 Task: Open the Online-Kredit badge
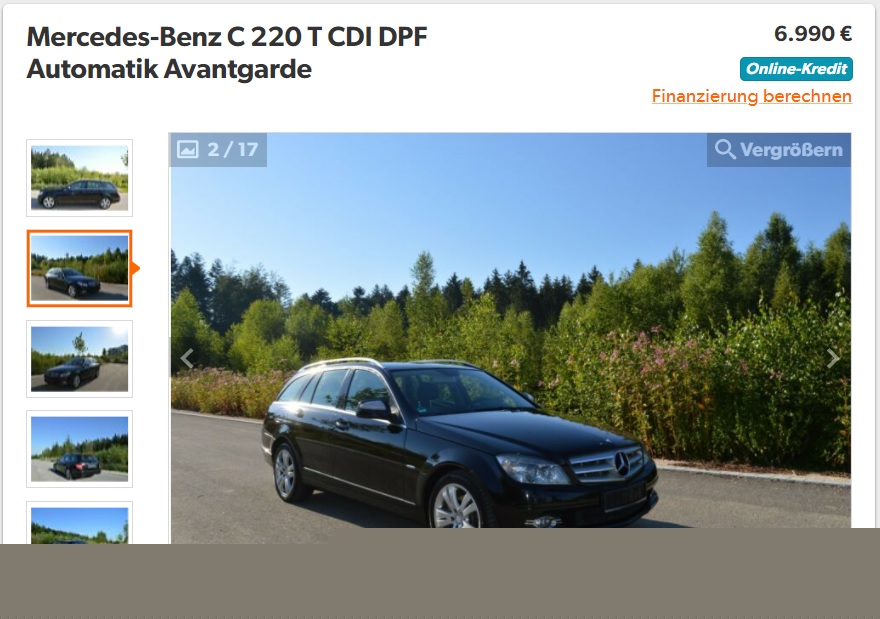[796, 69]
